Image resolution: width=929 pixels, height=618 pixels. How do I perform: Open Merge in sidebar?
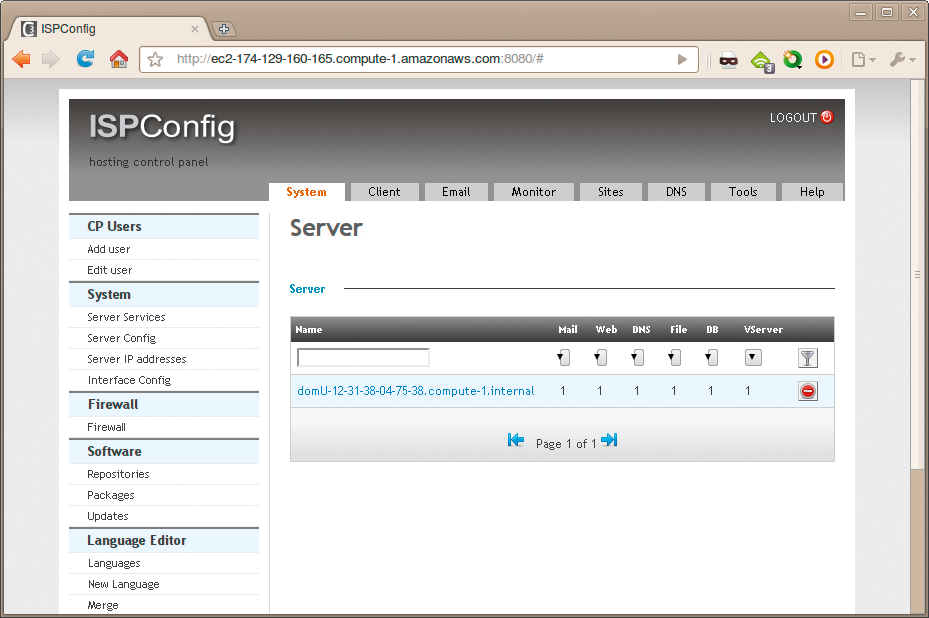pos(103,605)
